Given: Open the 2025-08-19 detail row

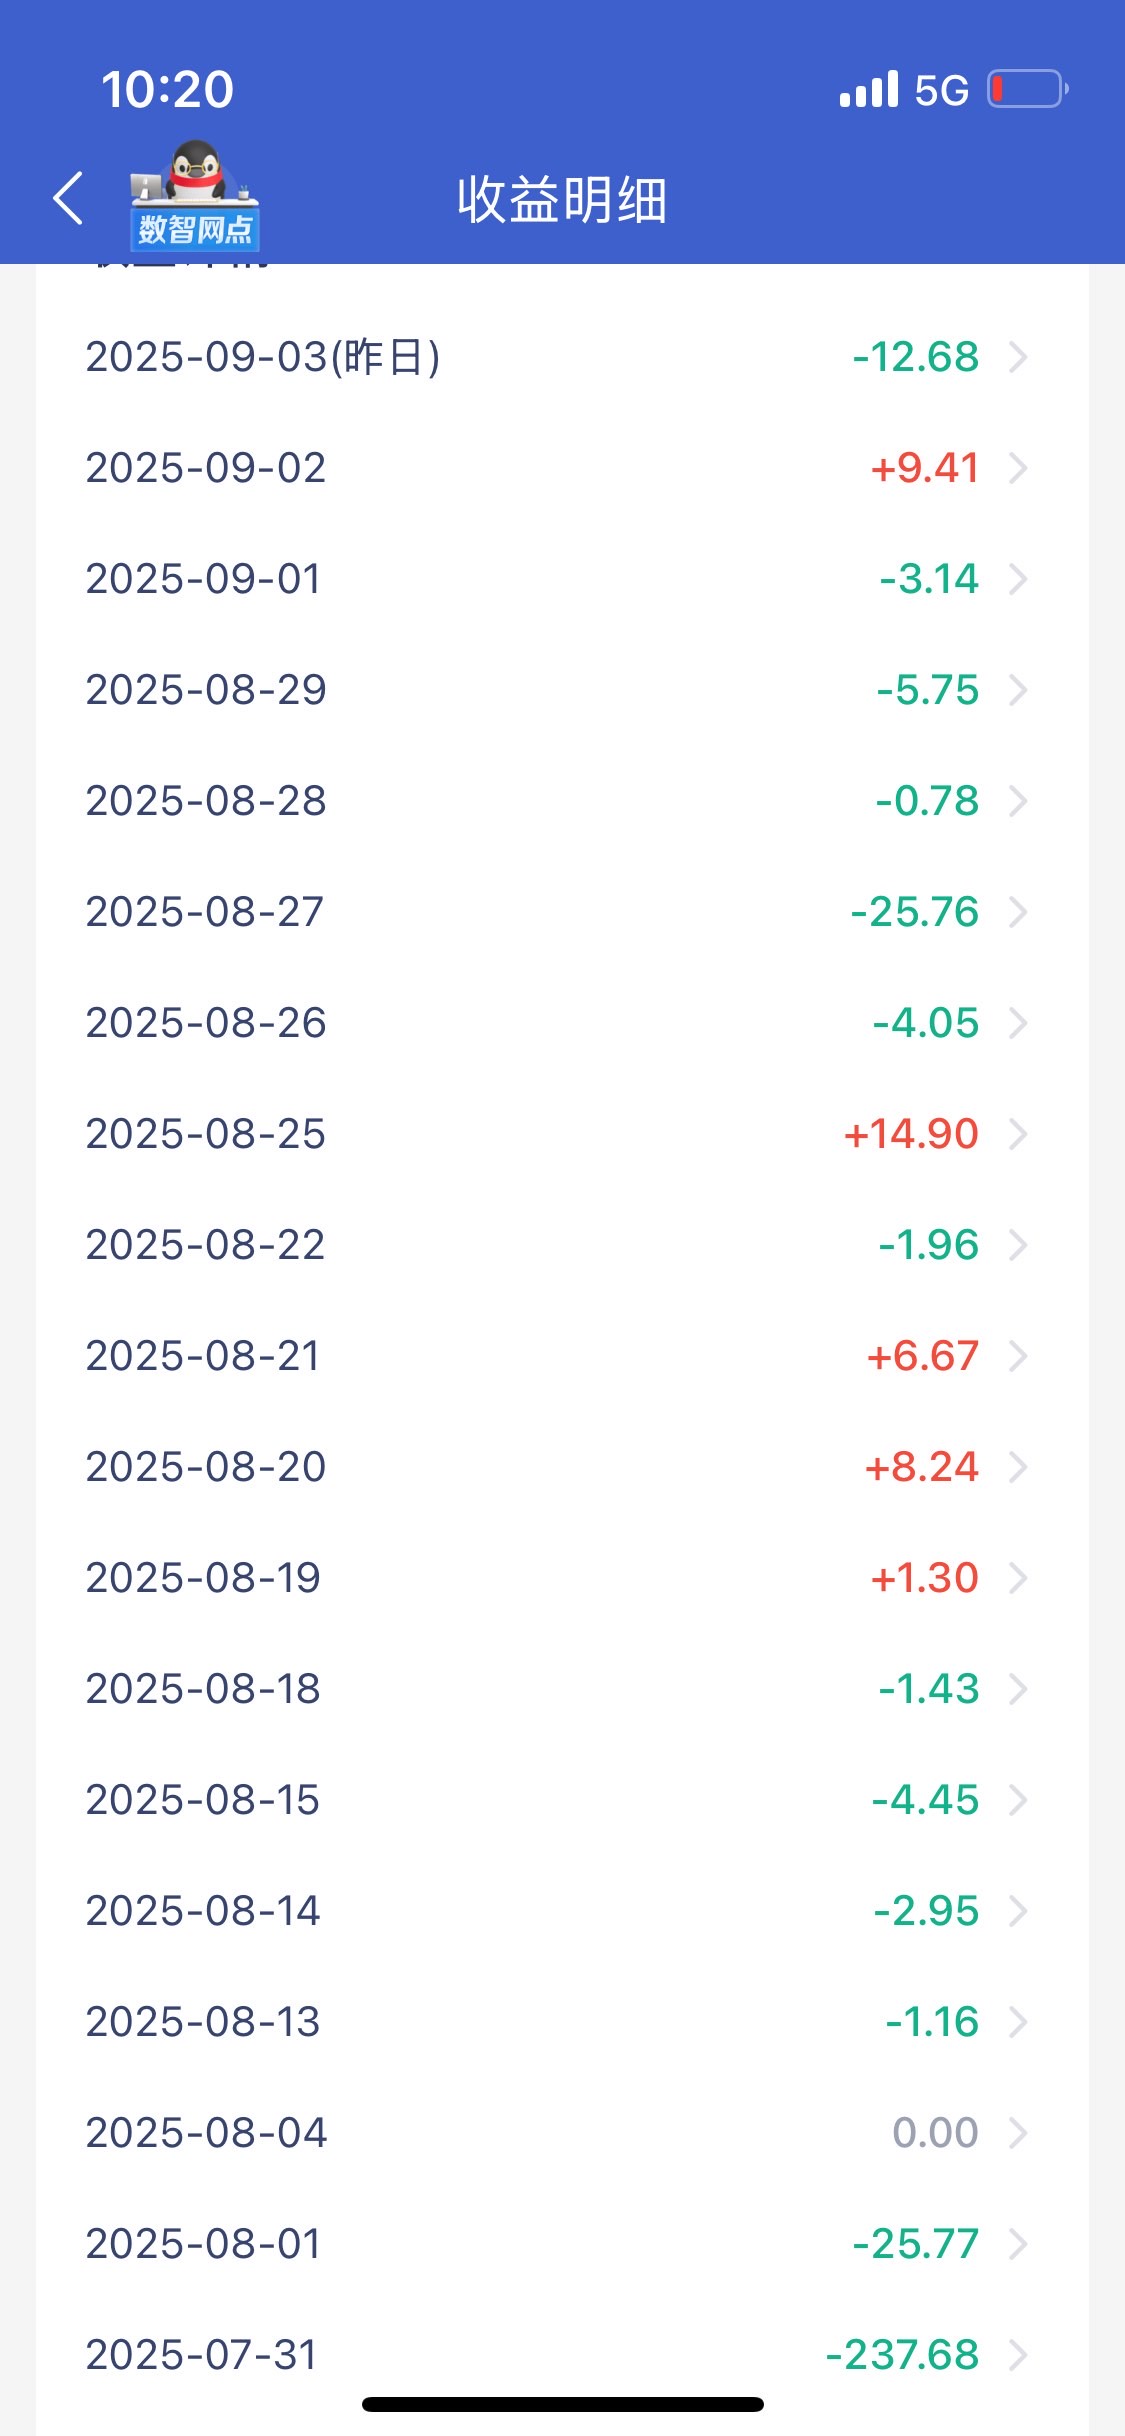Looking at the screenshot, I should click(x=562, y=1578).
